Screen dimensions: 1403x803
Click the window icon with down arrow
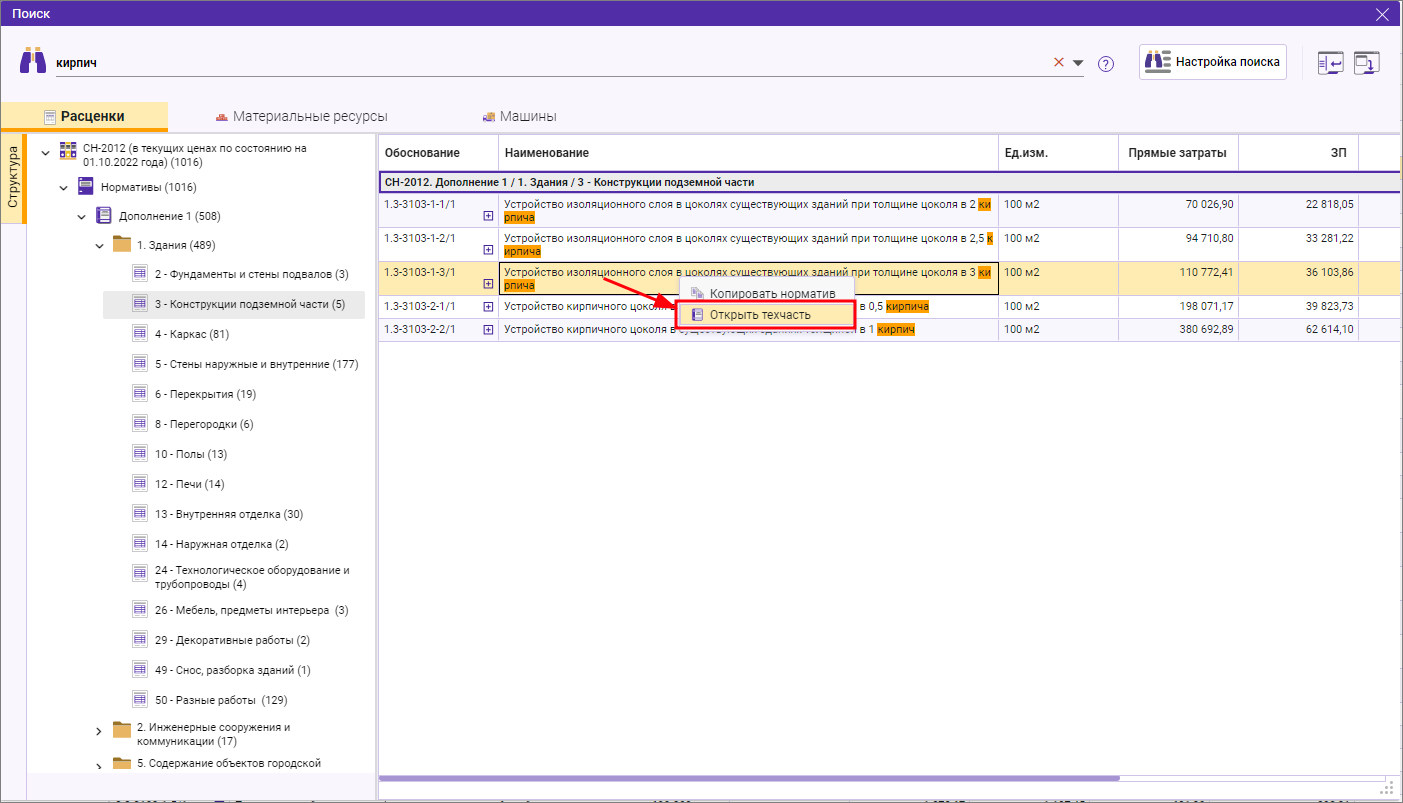(x=1366, y=63)
